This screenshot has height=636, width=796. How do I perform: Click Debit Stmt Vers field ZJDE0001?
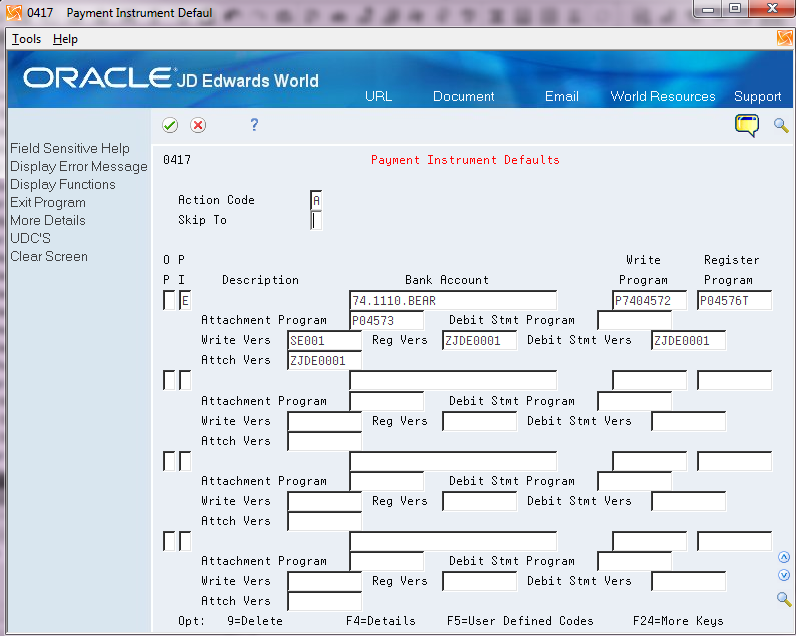point(688,340)
